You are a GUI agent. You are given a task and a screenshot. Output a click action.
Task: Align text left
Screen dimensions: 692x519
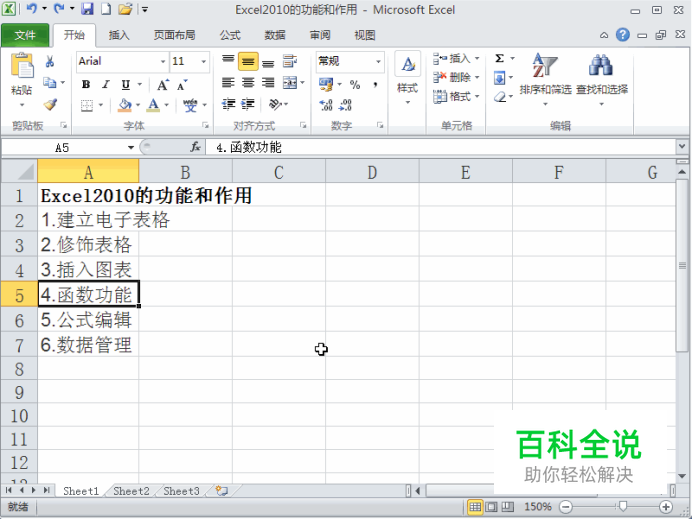pyautogui.click(x=228, y=83)
